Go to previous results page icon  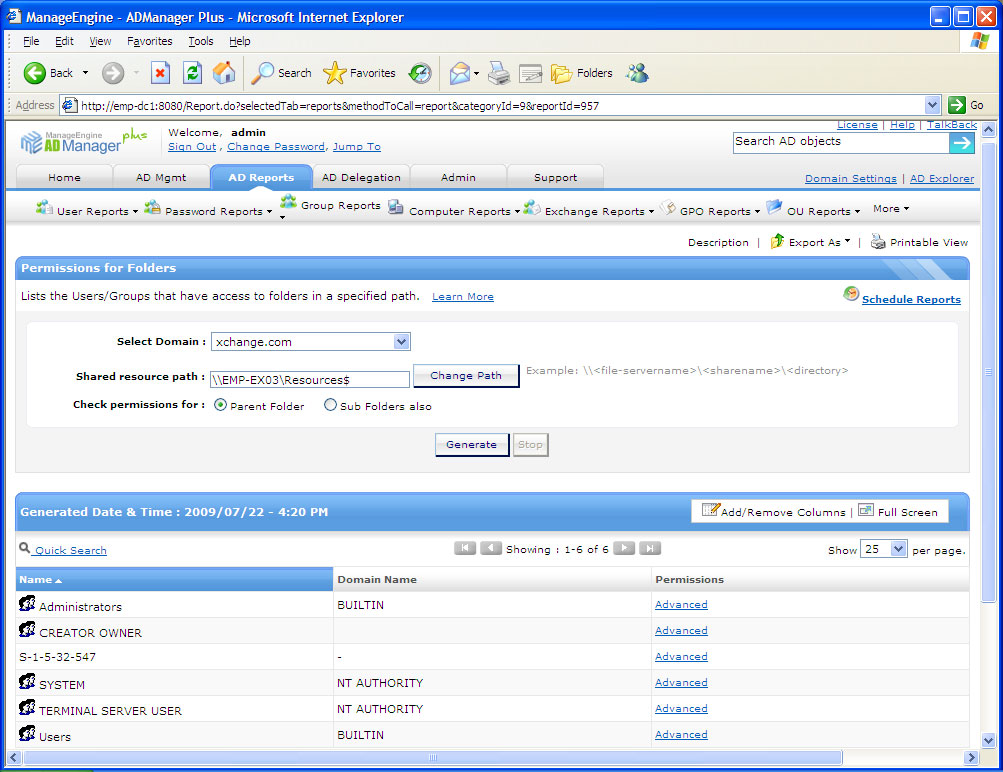point(491,548)
